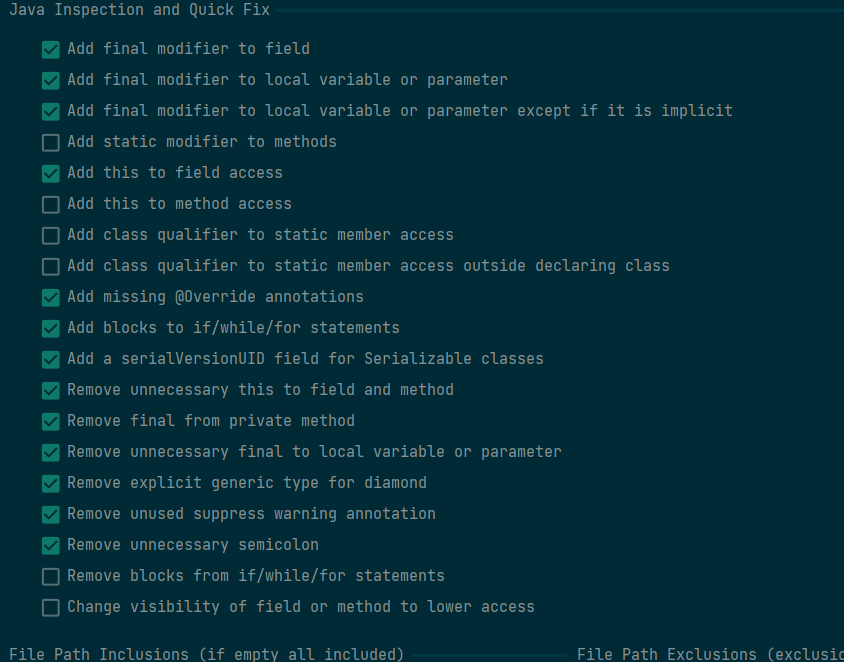
Task: Disable 'Remove explicit generic type for diamond'
Action: (50, 483)
